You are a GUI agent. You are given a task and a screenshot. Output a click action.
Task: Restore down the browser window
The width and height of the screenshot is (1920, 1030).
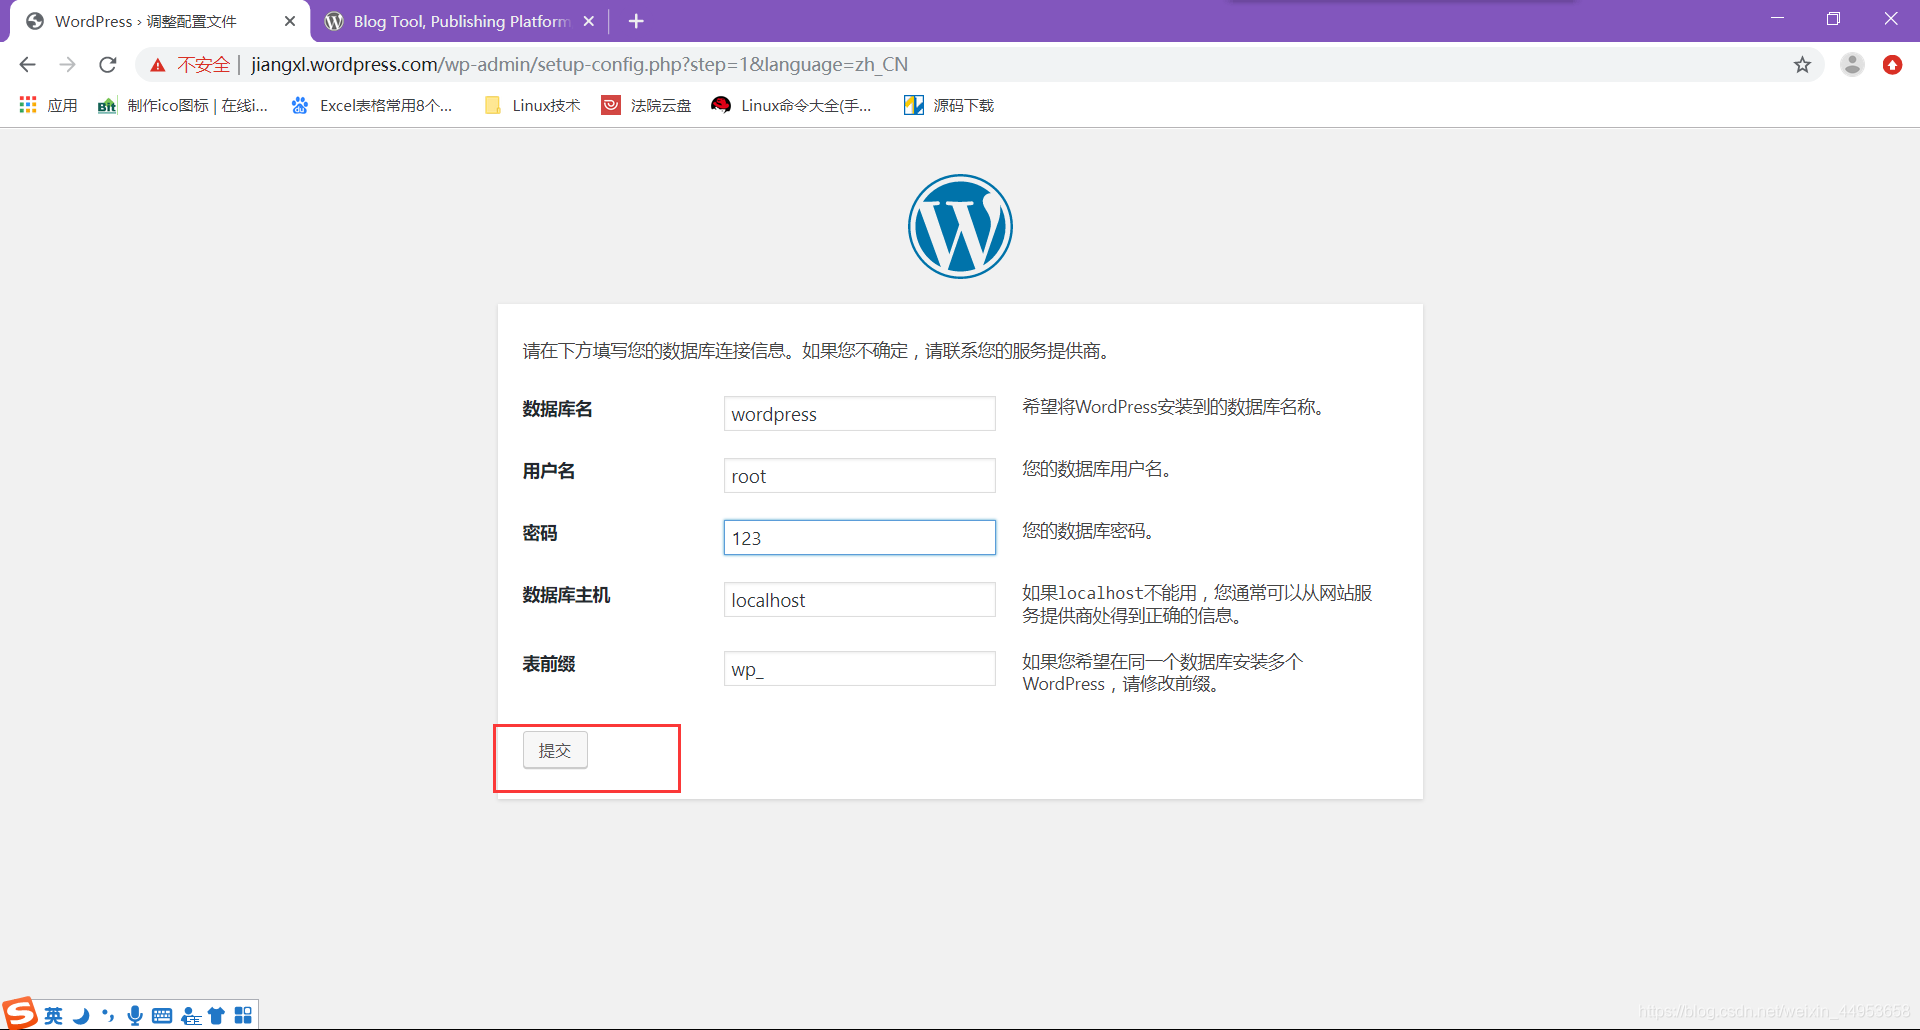(x=1833, y=19)
